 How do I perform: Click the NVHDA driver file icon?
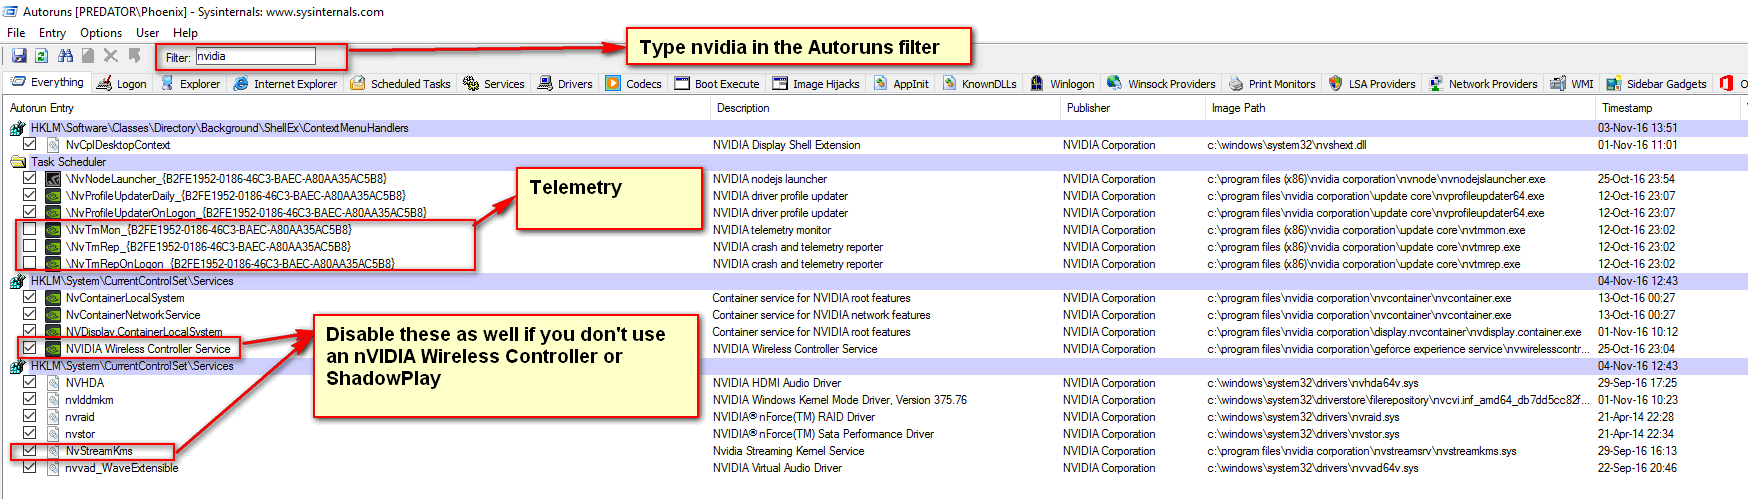click(53, 383)
